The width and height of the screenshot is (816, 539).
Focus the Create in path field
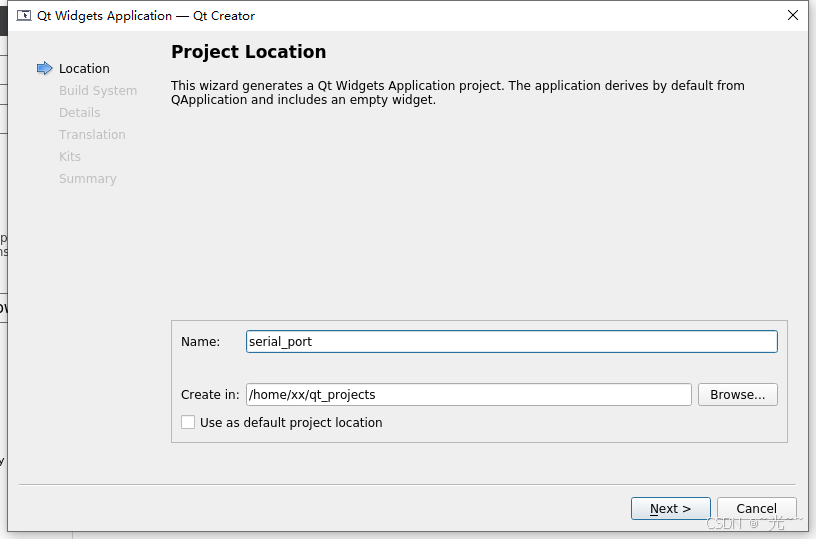[x=468, y=394]
